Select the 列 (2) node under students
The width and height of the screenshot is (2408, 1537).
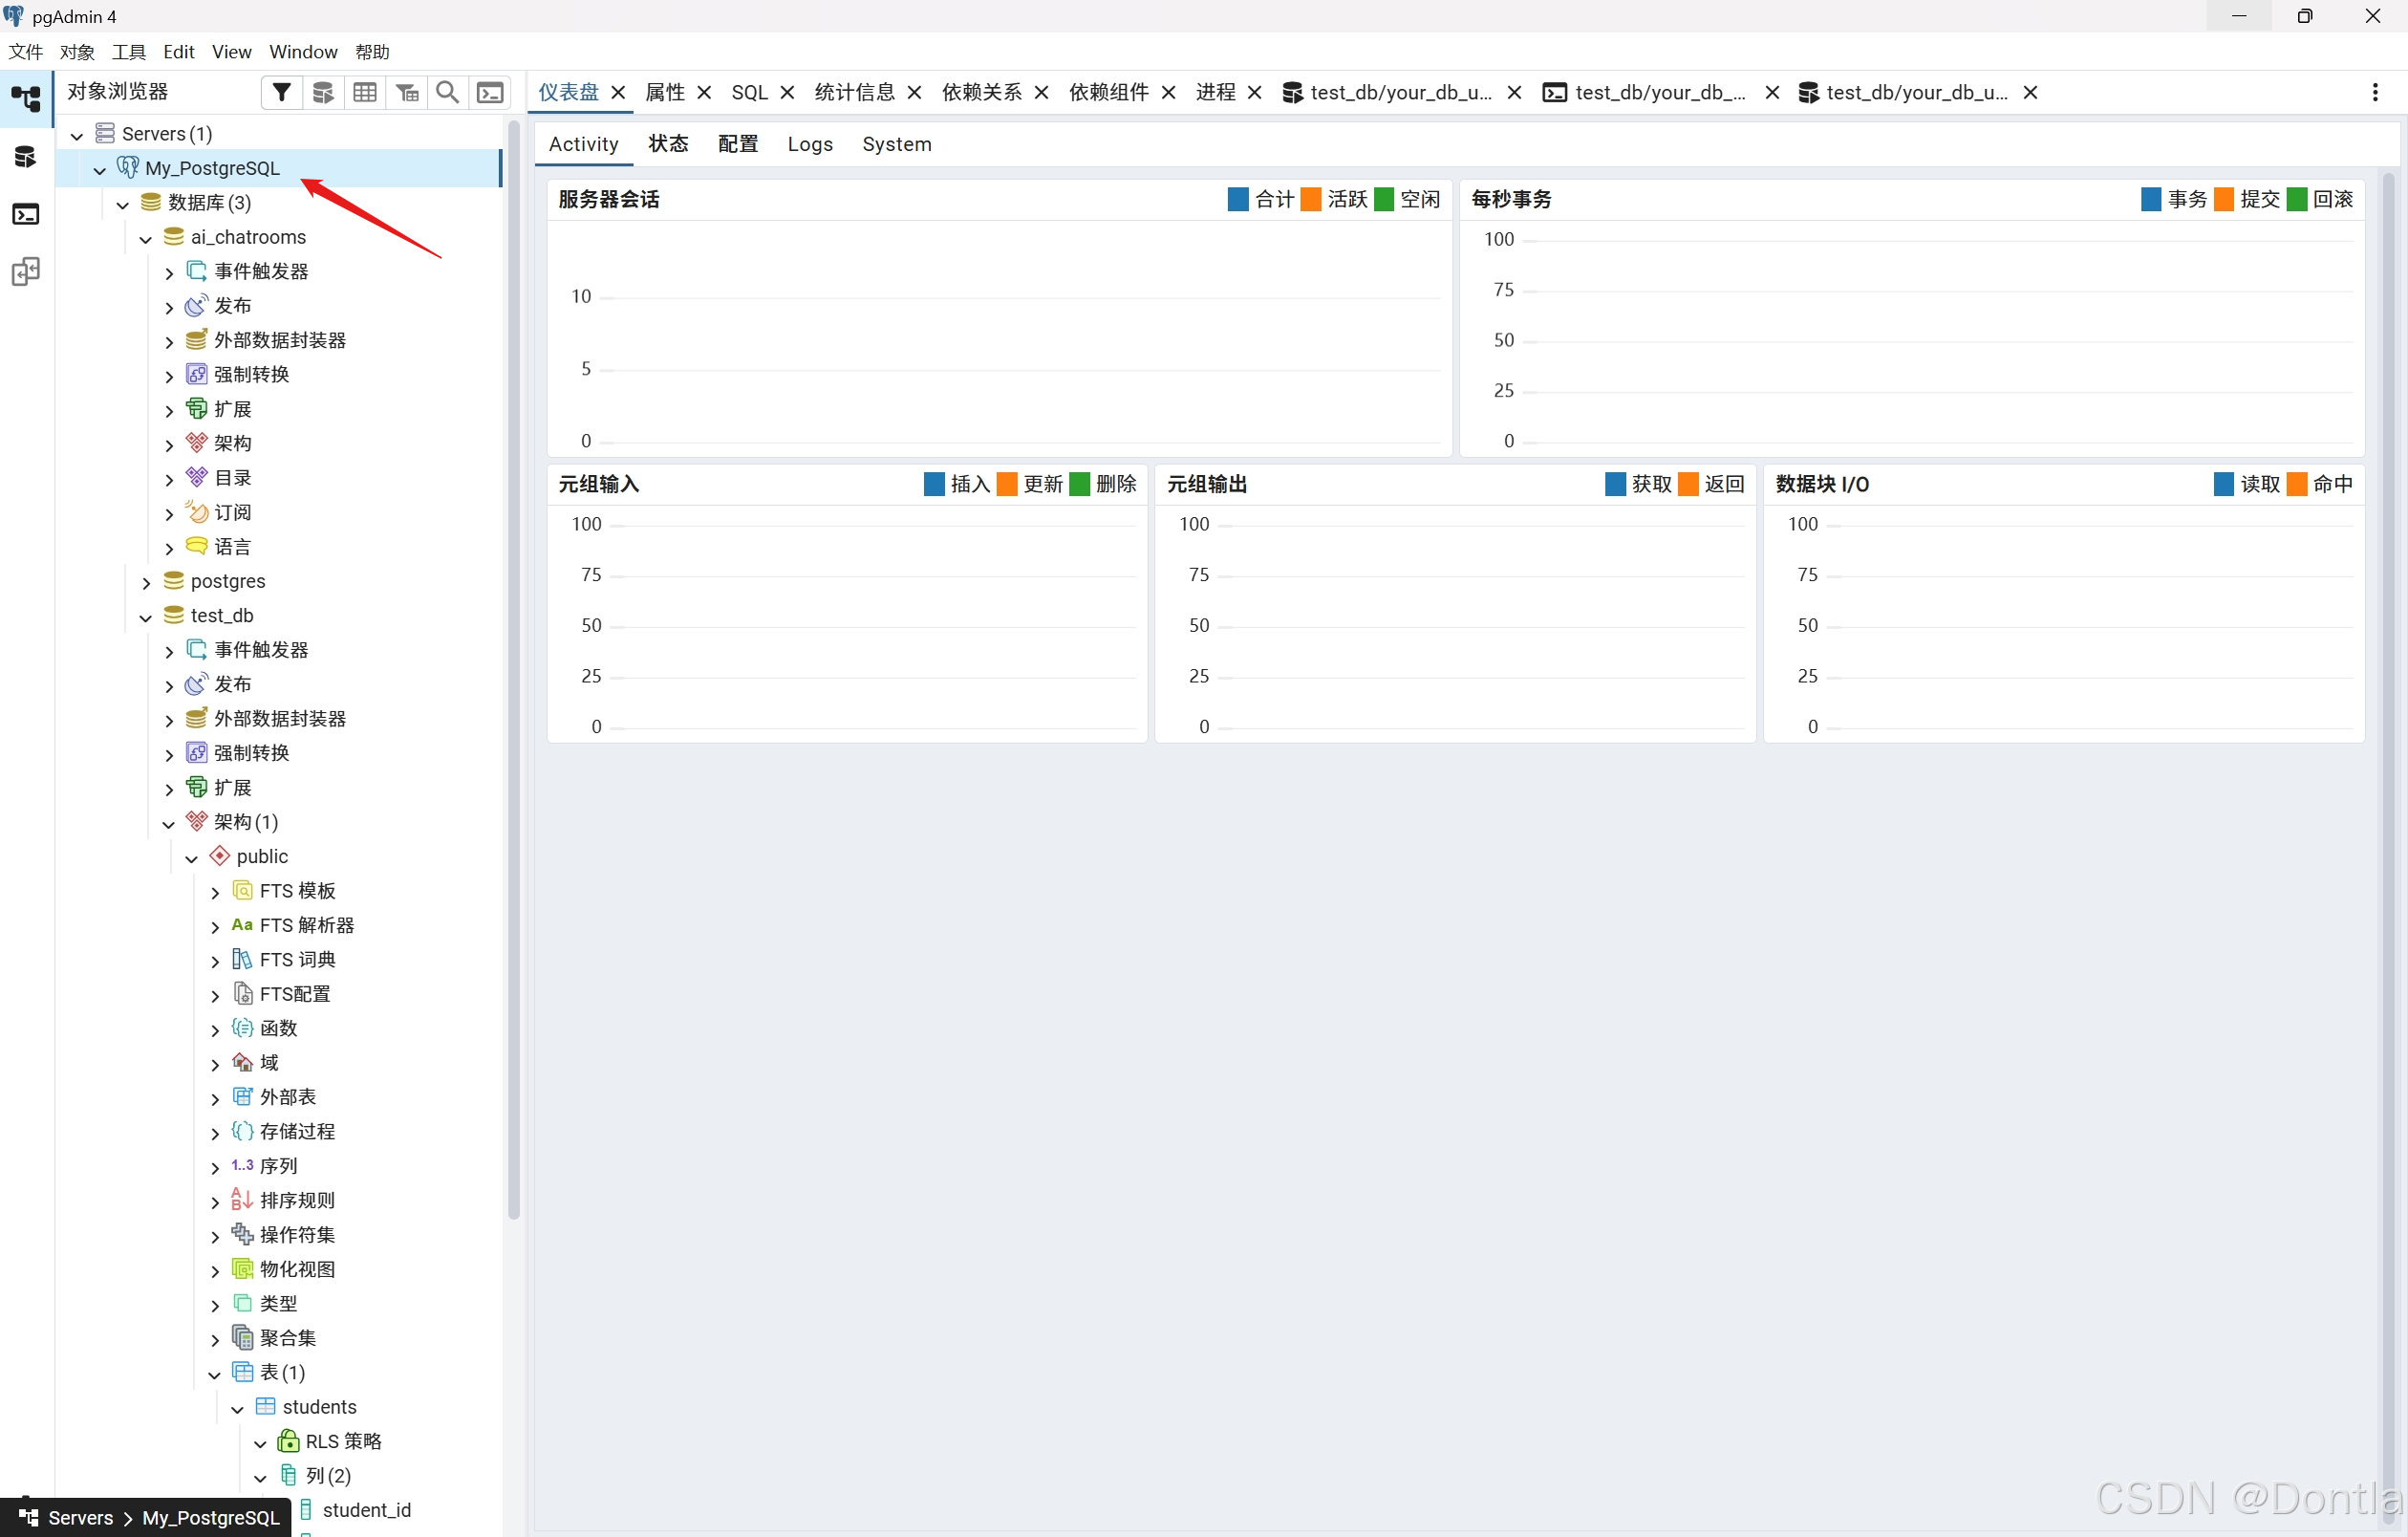[329, 1475]
